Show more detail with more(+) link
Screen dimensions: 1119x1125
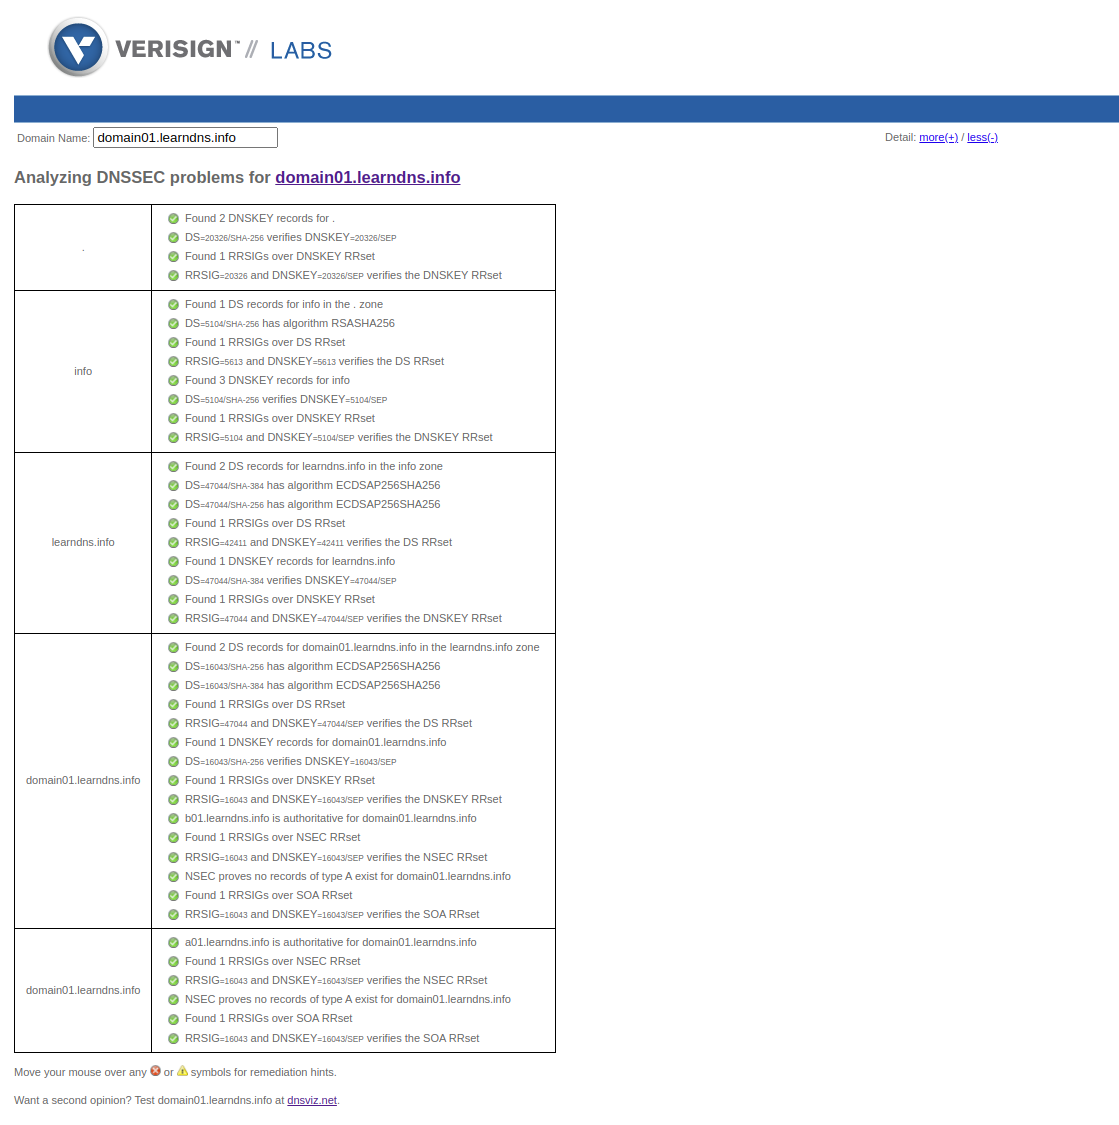pos(938,137)
